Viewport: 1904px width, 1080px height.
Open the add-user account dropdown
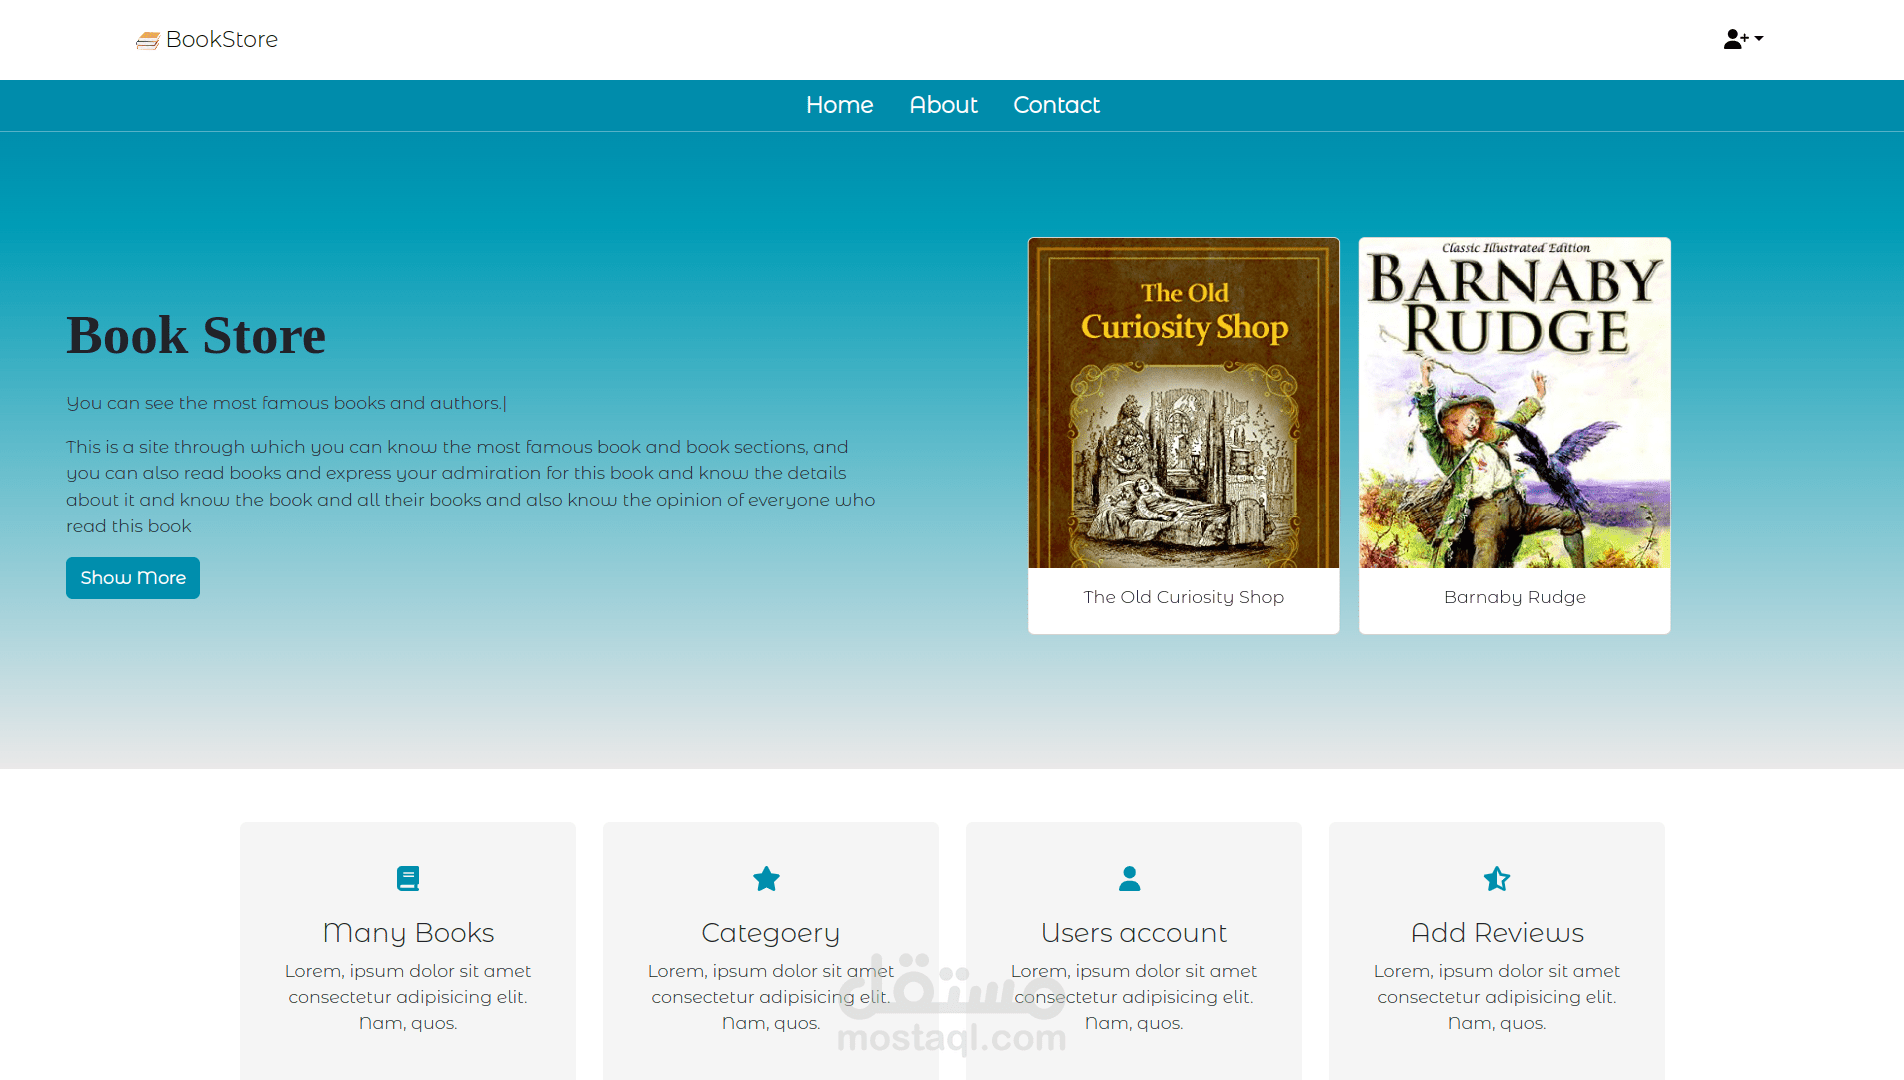point(1743,39)
